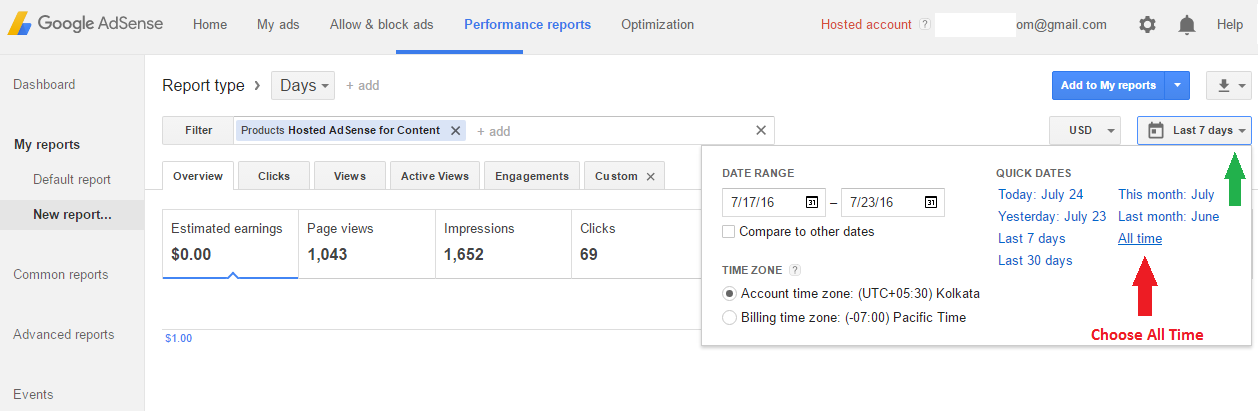Select the Impressions metric card
1258x411 pixels.
[x=503, y=243]
